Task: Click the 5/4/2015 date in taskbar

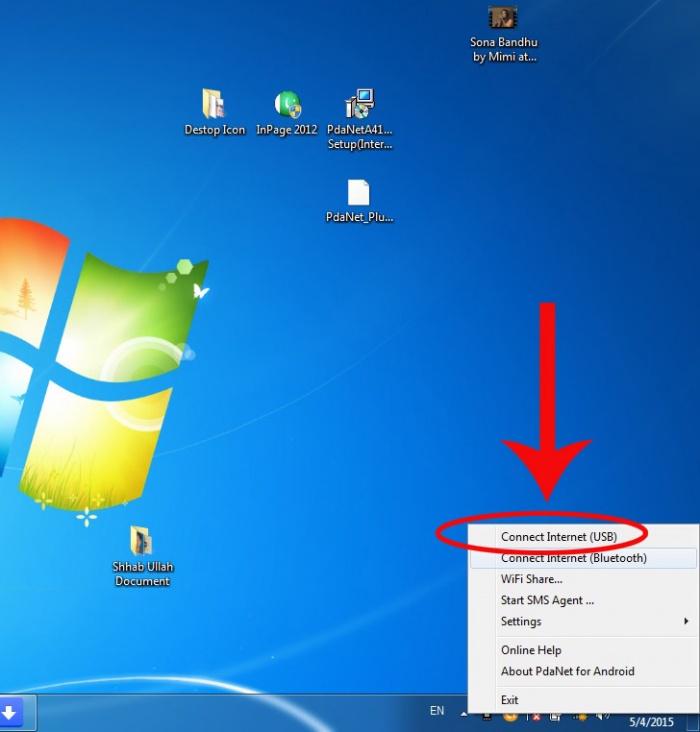Action: tap(651, 722)
